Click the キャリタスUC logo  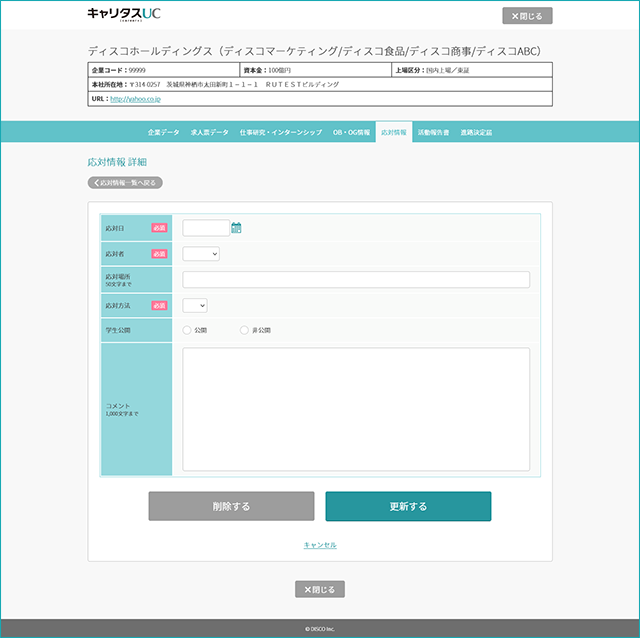[x=124, y=14]
